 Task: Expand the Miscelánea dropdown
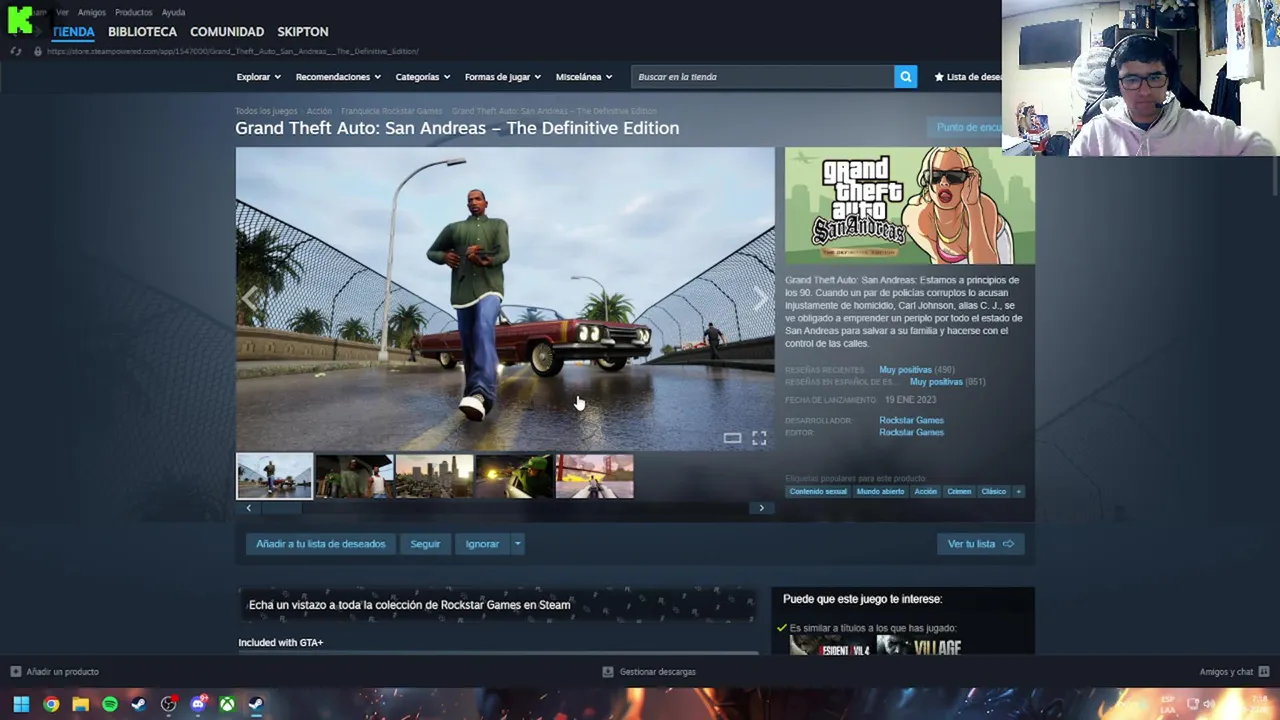[x=584, y=77]
